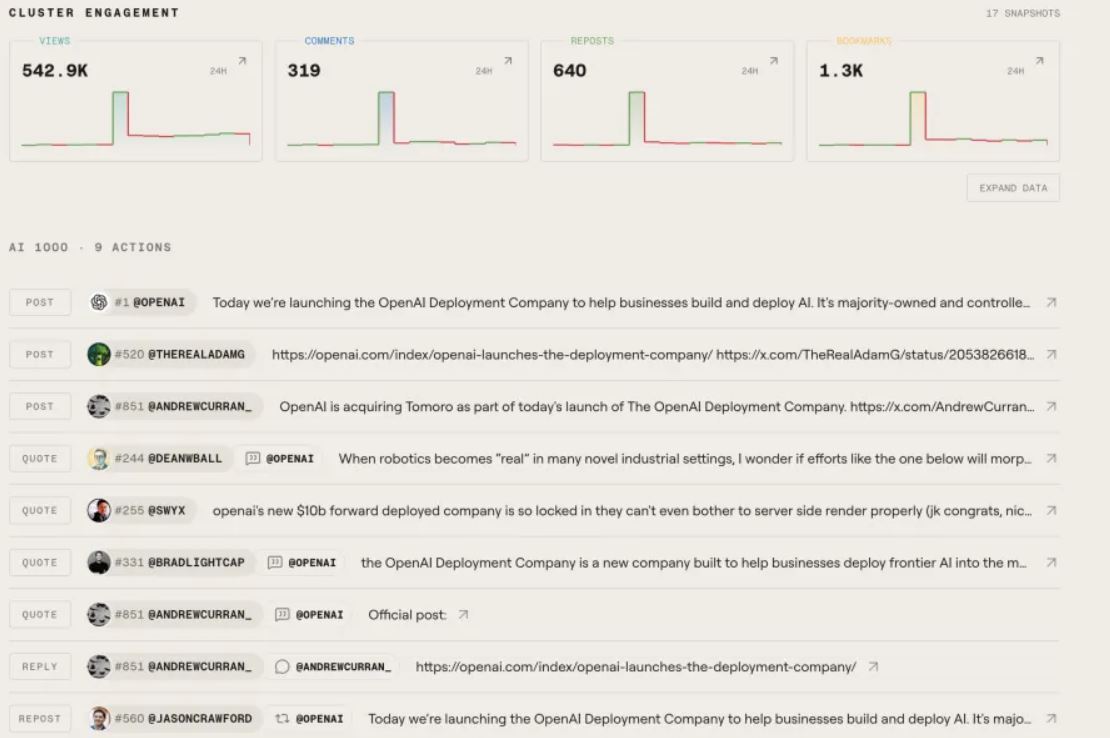The height and width of the screenshot is (738, 1110).
Task: Open arrow link in @ANDREWCURRAN_ reply row
Action: tap(873, 667)
